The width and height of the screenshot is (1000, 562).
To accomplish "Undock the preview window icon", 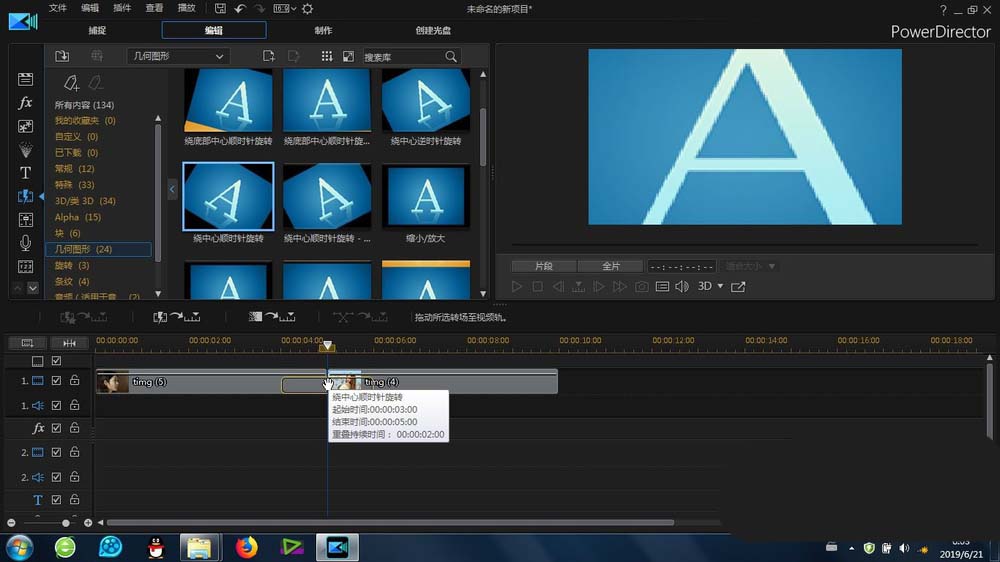I will pyautogui.click(x=738, y=286).
